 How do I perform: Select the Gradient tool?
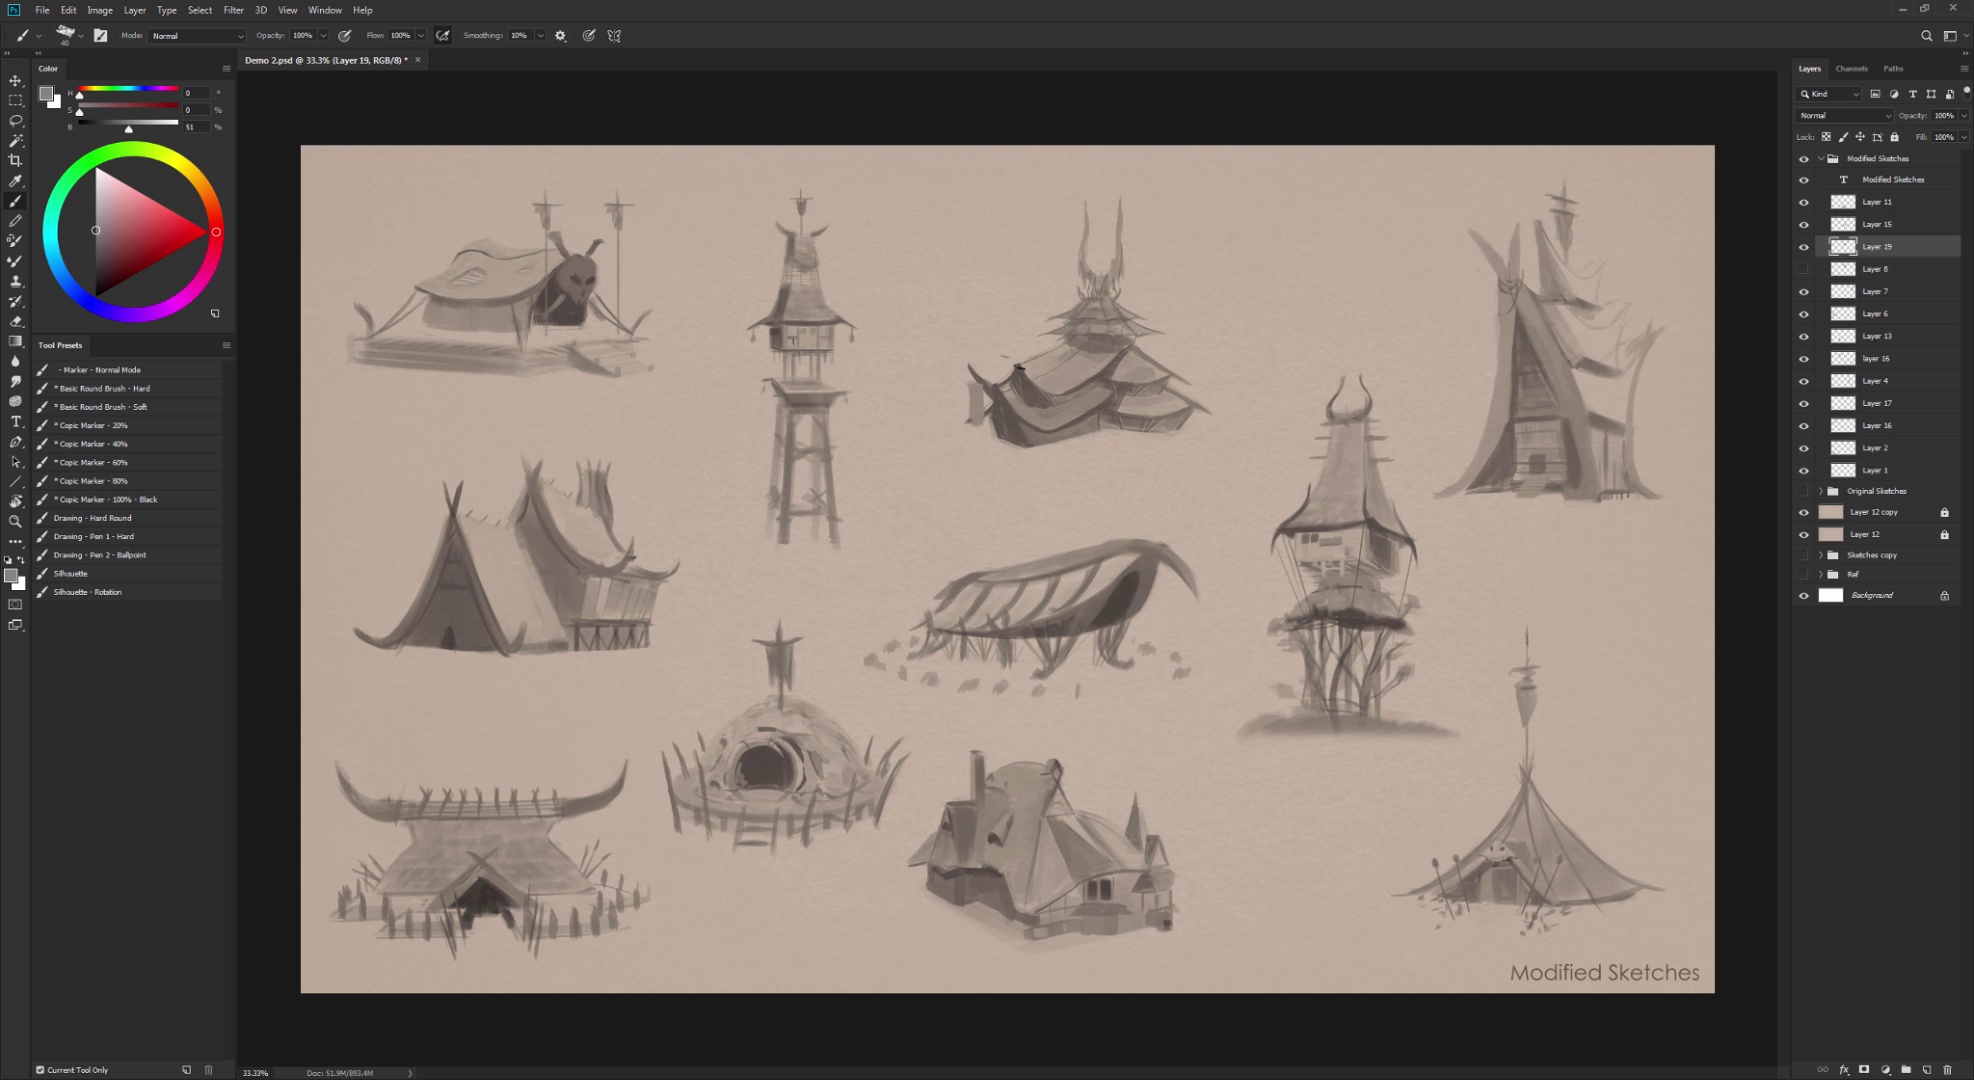[15, 341]
